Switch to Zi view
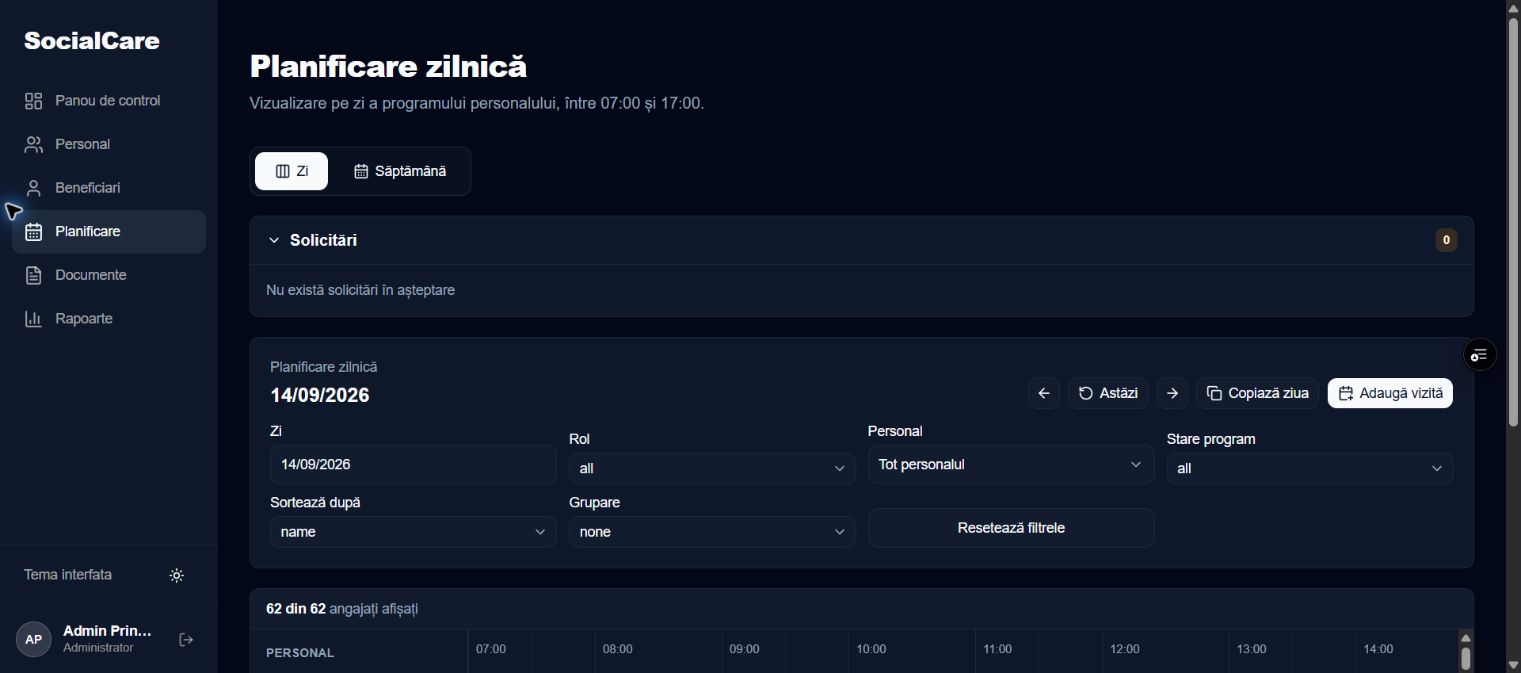Screen dimensions: 1521x673 291,171
